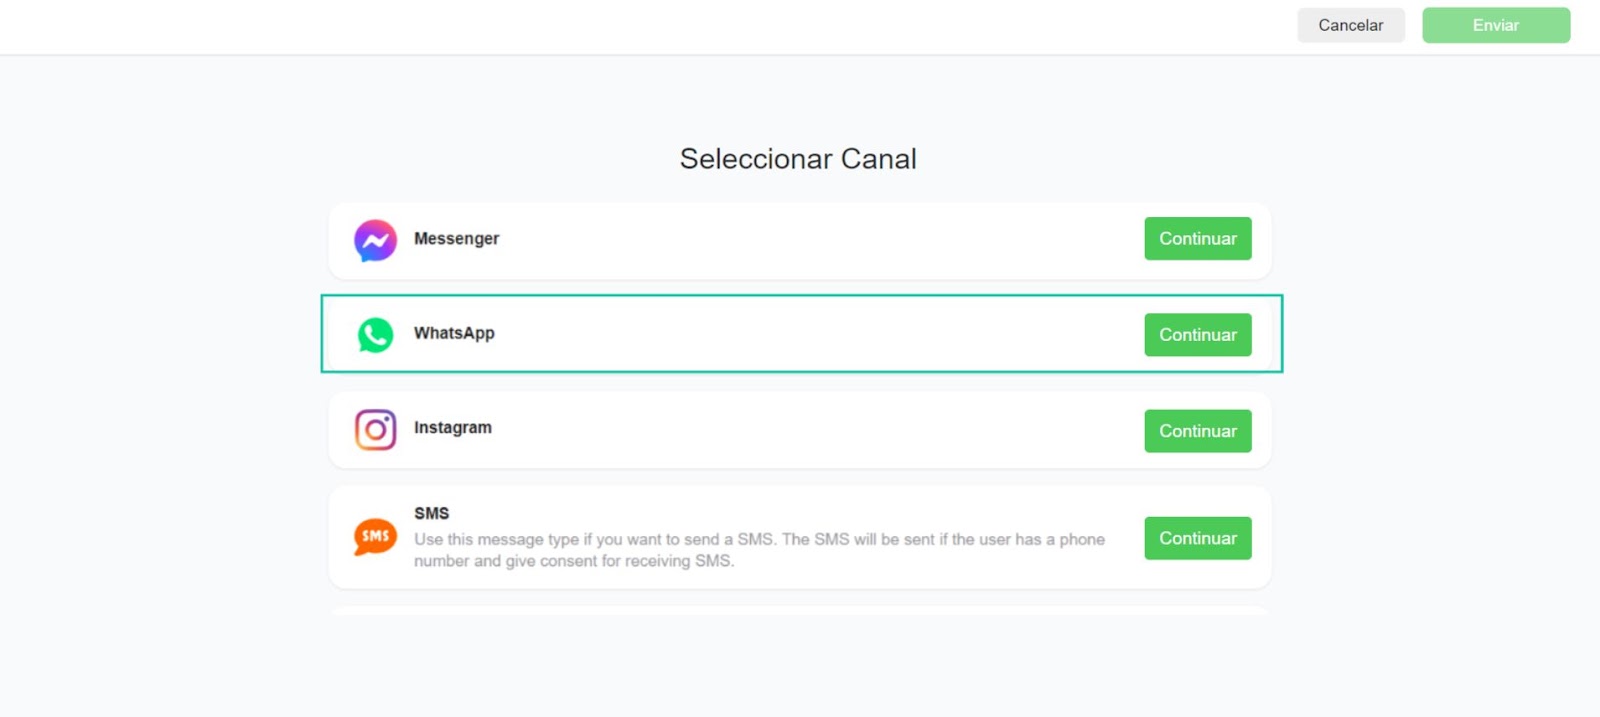The image size is (1600, 717).
Task: Click the Messenger logo icon
Action: coord(375,240)
